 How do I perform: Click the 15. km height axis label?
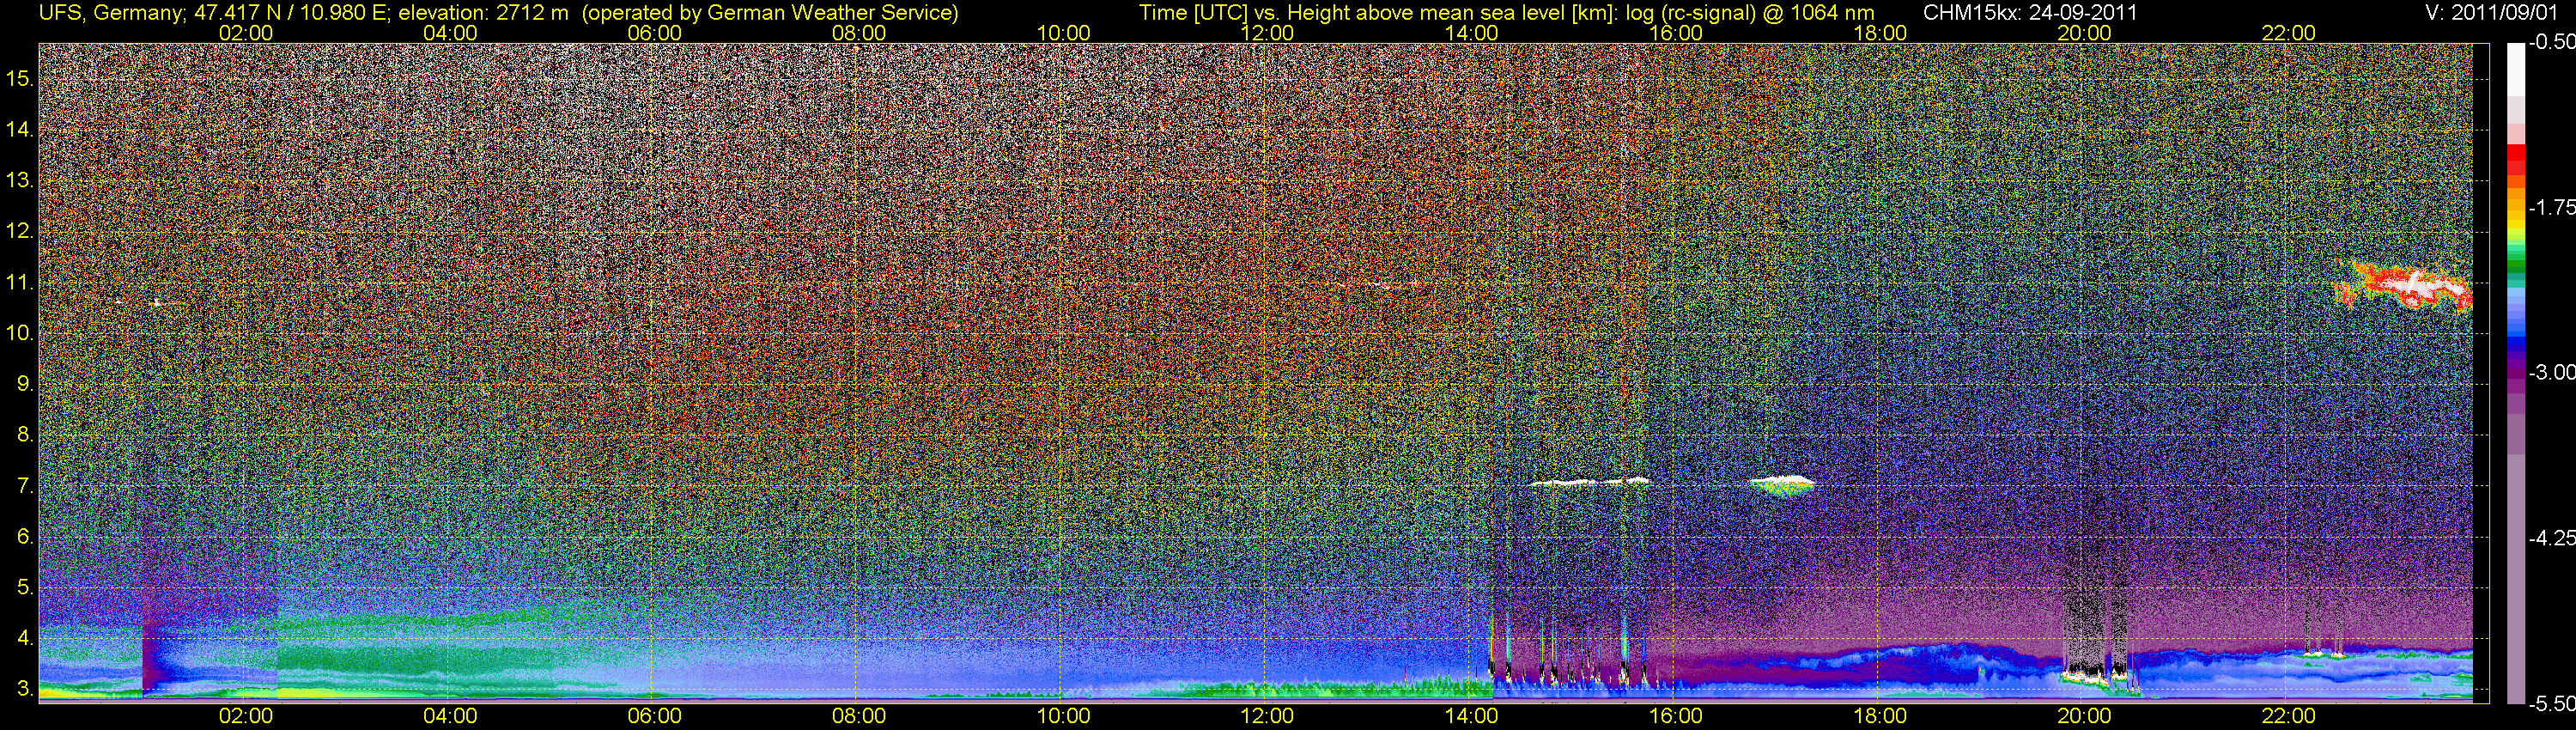tap(20, 78)
